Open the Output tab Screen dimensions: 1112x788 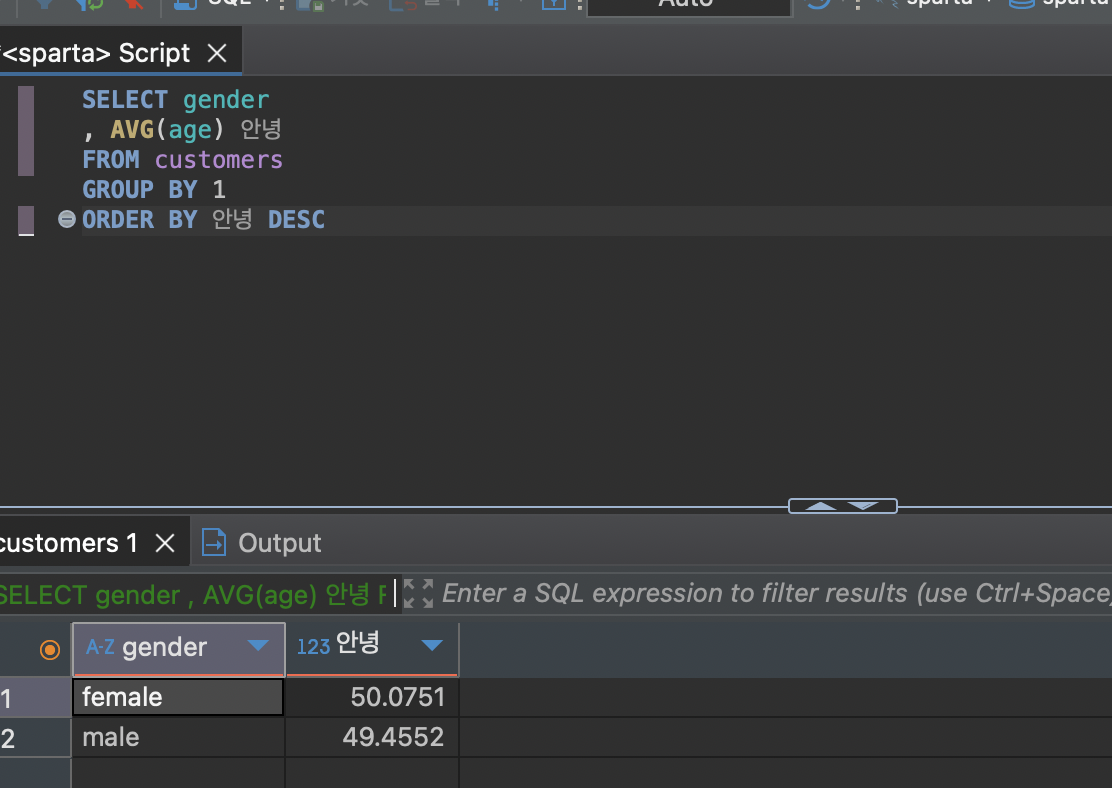[x=261, y=543]
